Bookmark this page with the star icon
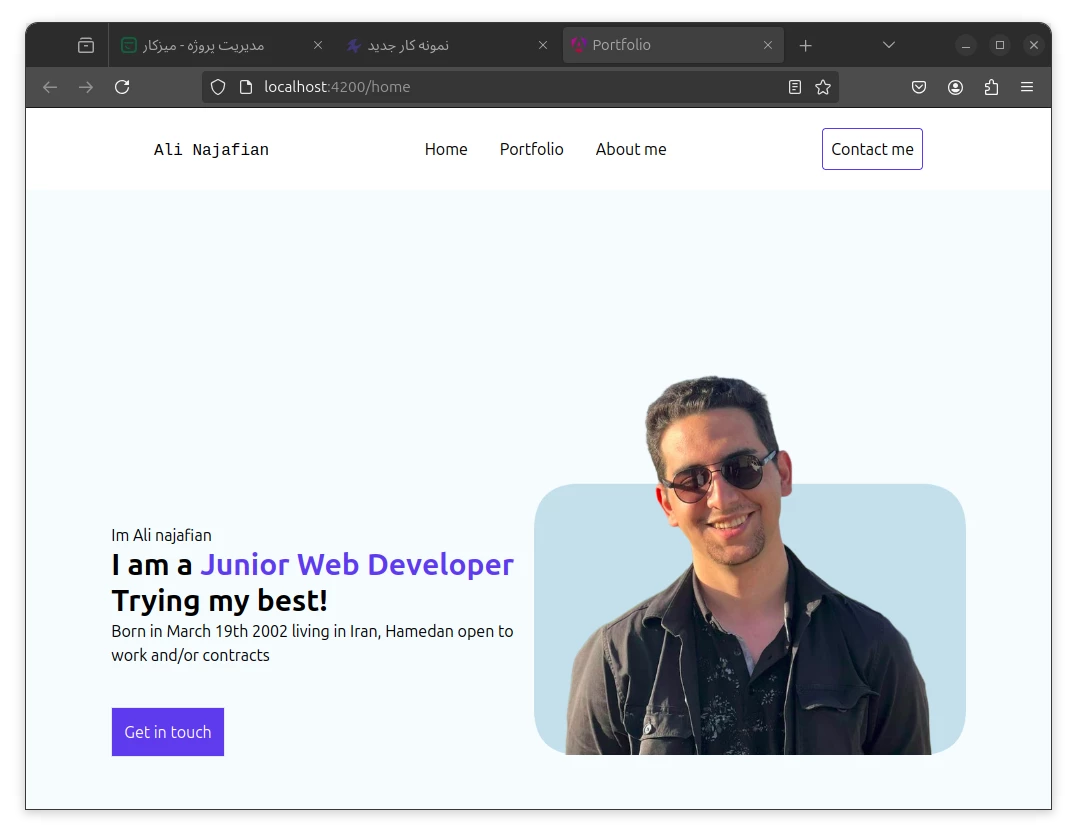 coord(823,87)
